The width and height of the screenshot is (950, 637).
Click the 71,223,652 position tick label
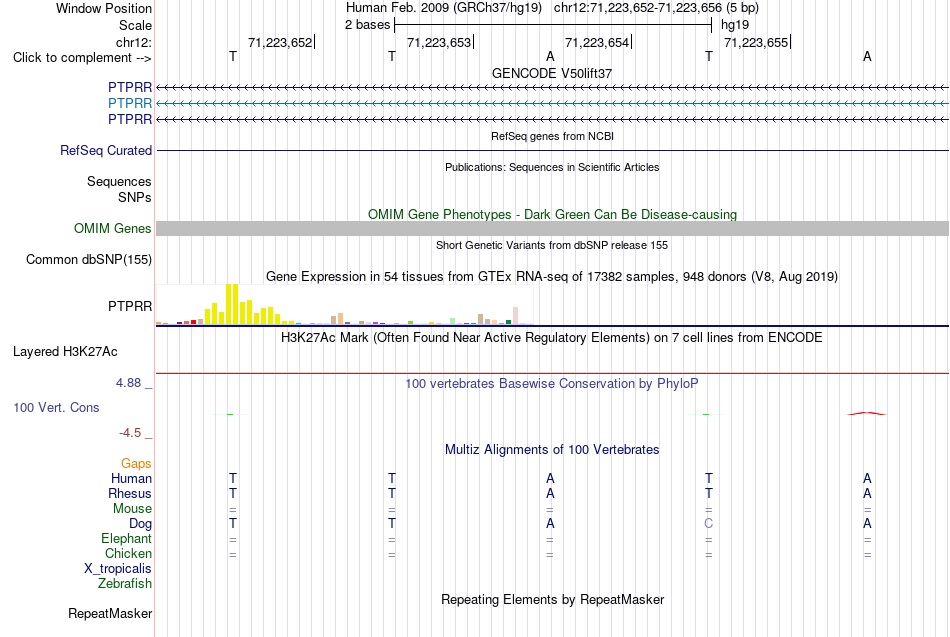tap(280, 42)
